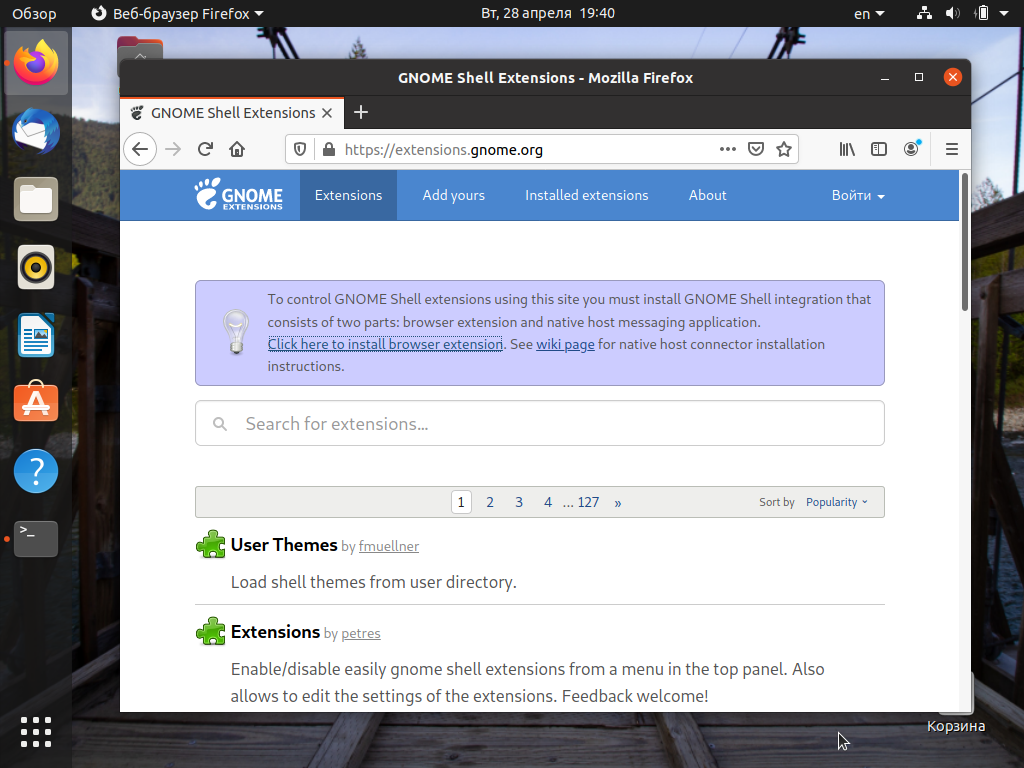
Task: Show applications grid
Action: click(x=36, y=731)
